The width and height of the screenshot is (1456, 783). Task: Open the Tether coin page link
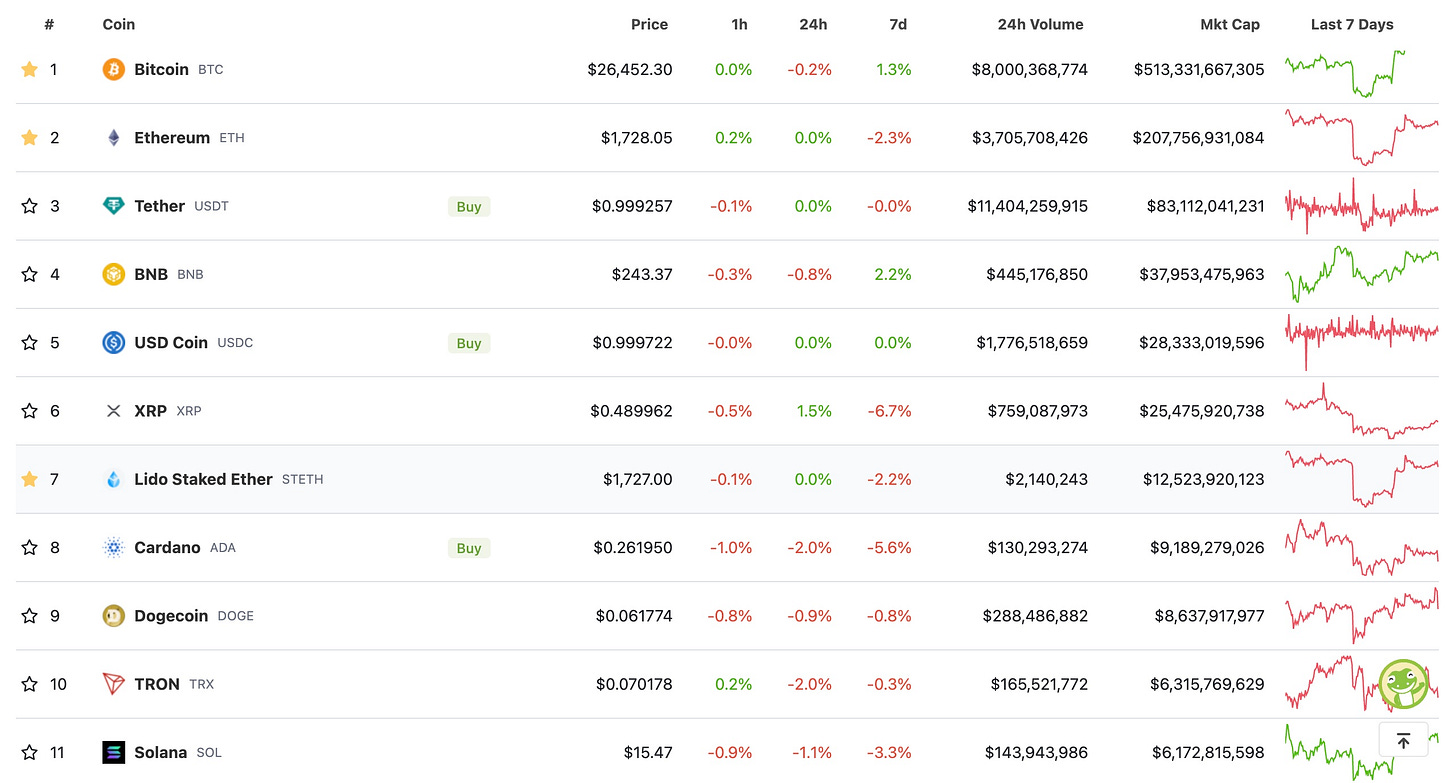pyautogui.click(x=160, y=206)
